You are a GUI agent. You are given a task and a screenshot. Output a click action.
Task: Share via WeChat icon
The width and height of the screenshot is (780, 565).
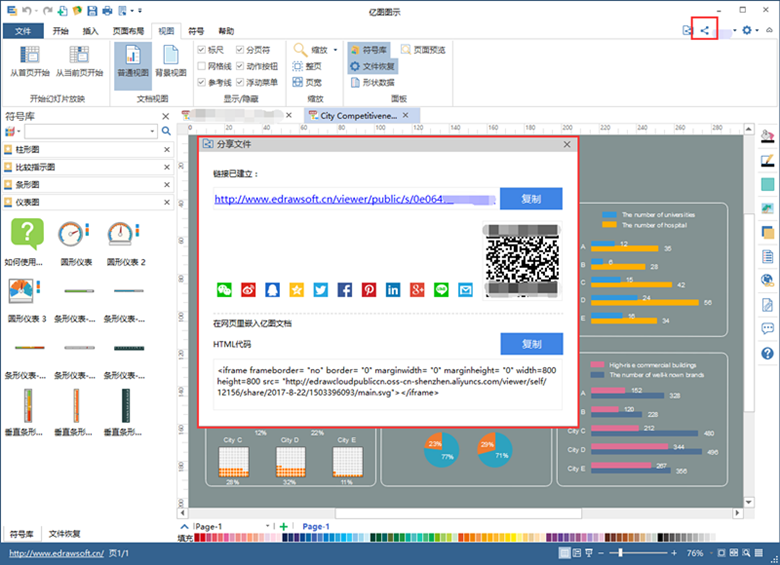pyautogui.click(x=224, y=290)
